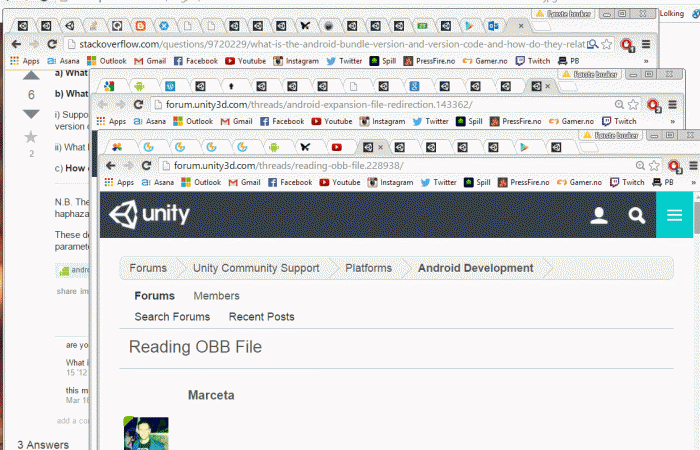Switch to the YouTube tab in front window
This screenshot has height=450, width=700.
click(x=337, y=147)
